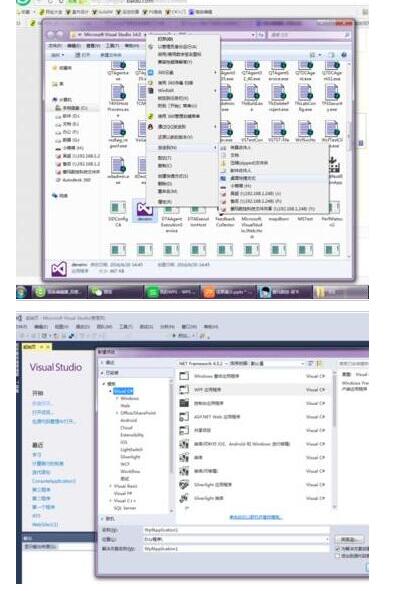Viewport: 406px width, 591px height.
Task: Toggle add to source control checkbox
Action: pos(338,556)
